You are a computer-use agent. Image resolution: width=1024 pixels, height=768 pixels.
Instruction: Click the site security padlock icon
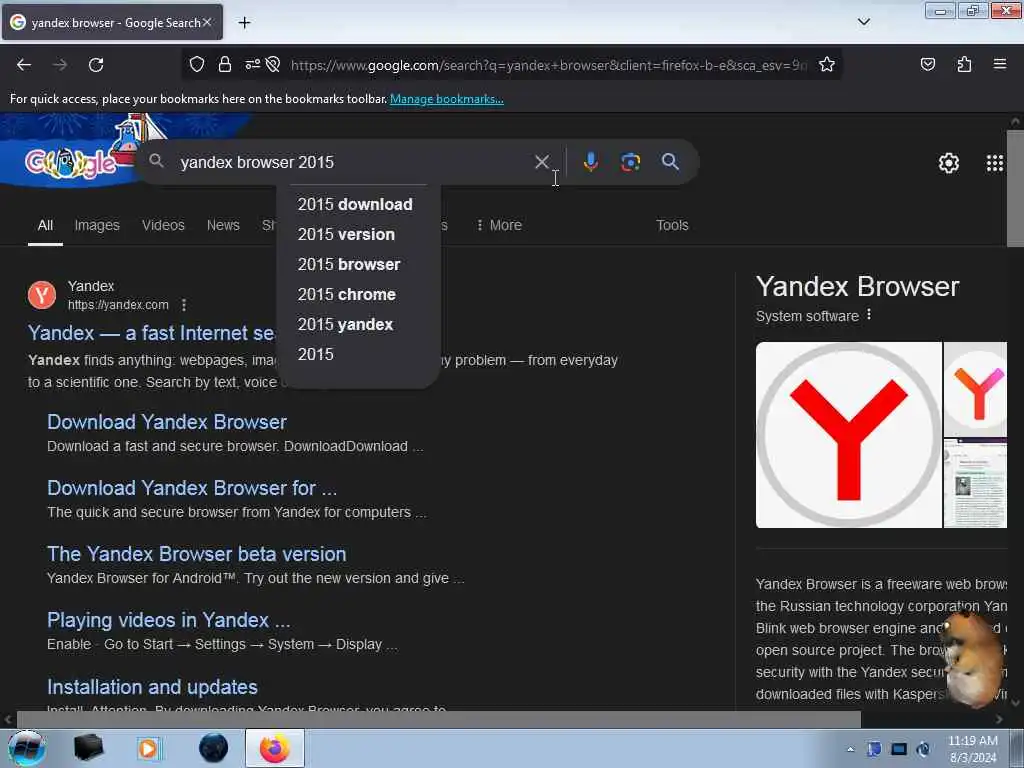coord(225,65)
